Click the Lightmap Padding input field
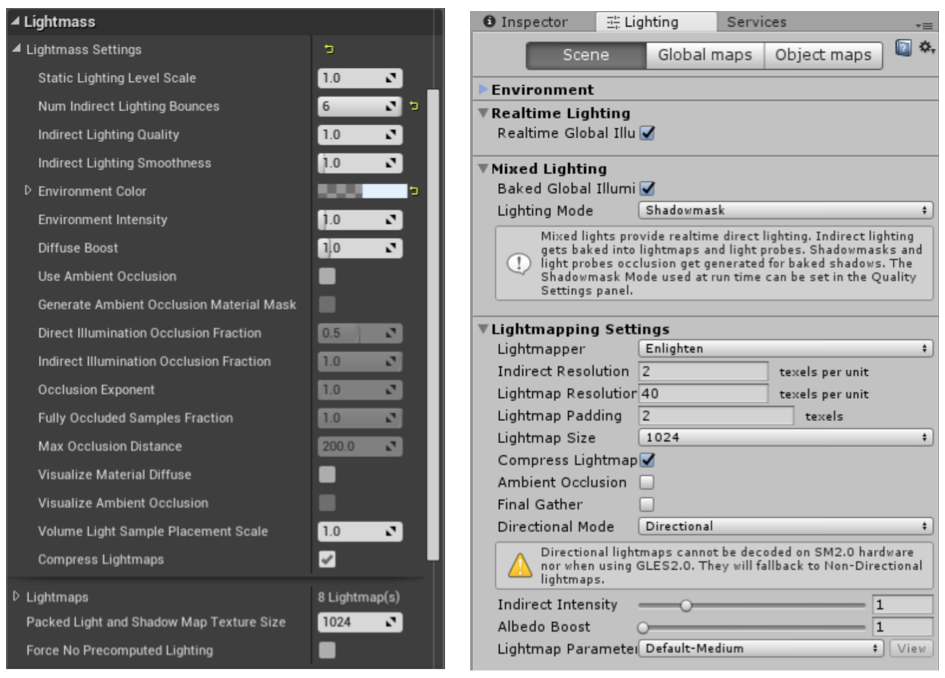This screenshot has width=945, height=678. pyautogui.click(x=715, y=416)
